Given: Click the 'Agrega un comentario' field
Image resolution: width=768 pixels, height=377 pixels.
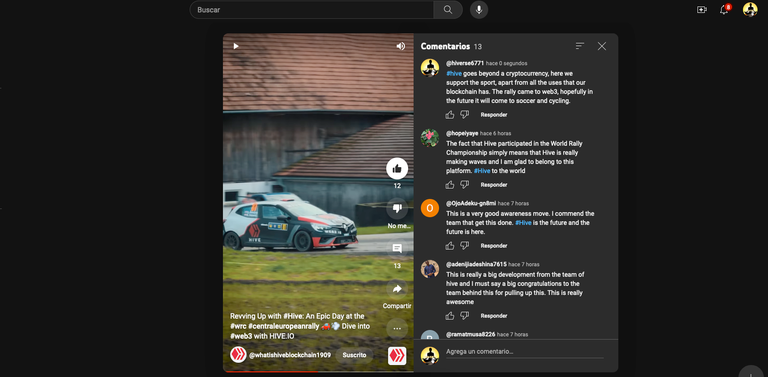Looking at the screenshot, I should pos(525,352).
